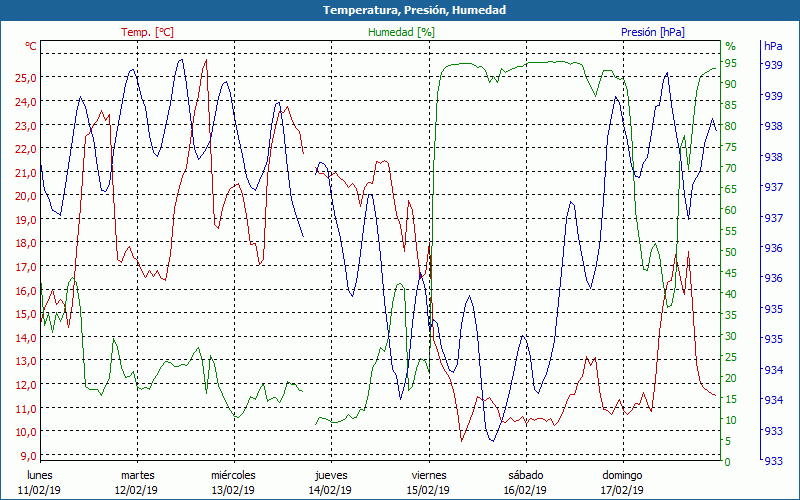Select the red Temp. [°C] legend label

tap(147, 32)
